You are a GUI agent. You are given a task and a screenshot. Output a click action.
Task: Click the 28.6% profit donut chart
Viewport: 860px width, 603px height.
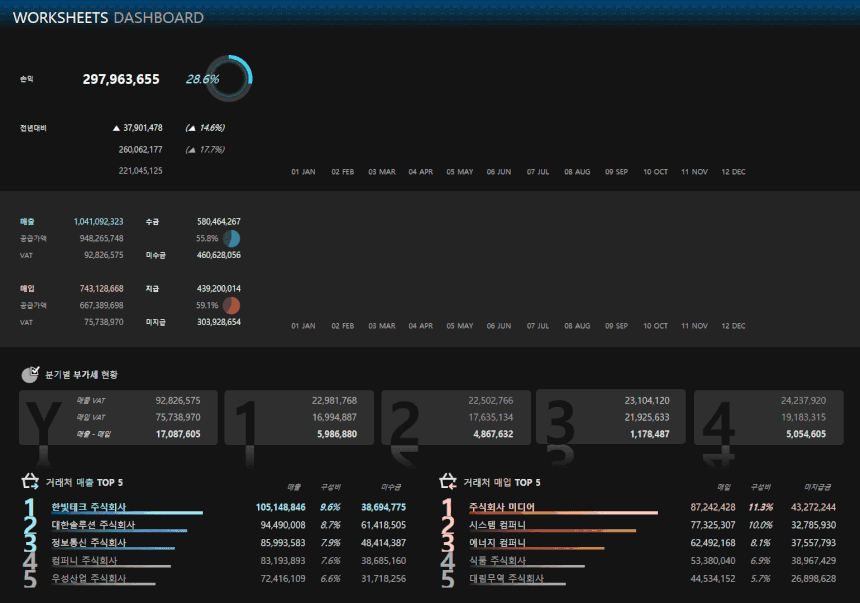(229, 79)
